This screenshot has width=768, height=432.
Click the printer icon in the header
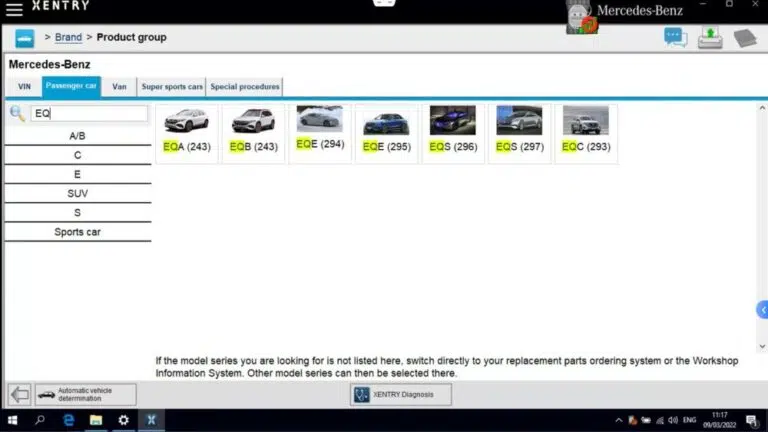pyautogui.click(x=710, y=38)
